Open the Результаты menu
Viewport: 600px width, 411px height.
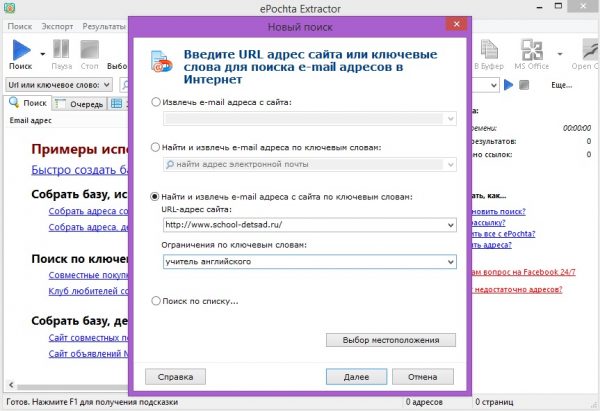104,26
